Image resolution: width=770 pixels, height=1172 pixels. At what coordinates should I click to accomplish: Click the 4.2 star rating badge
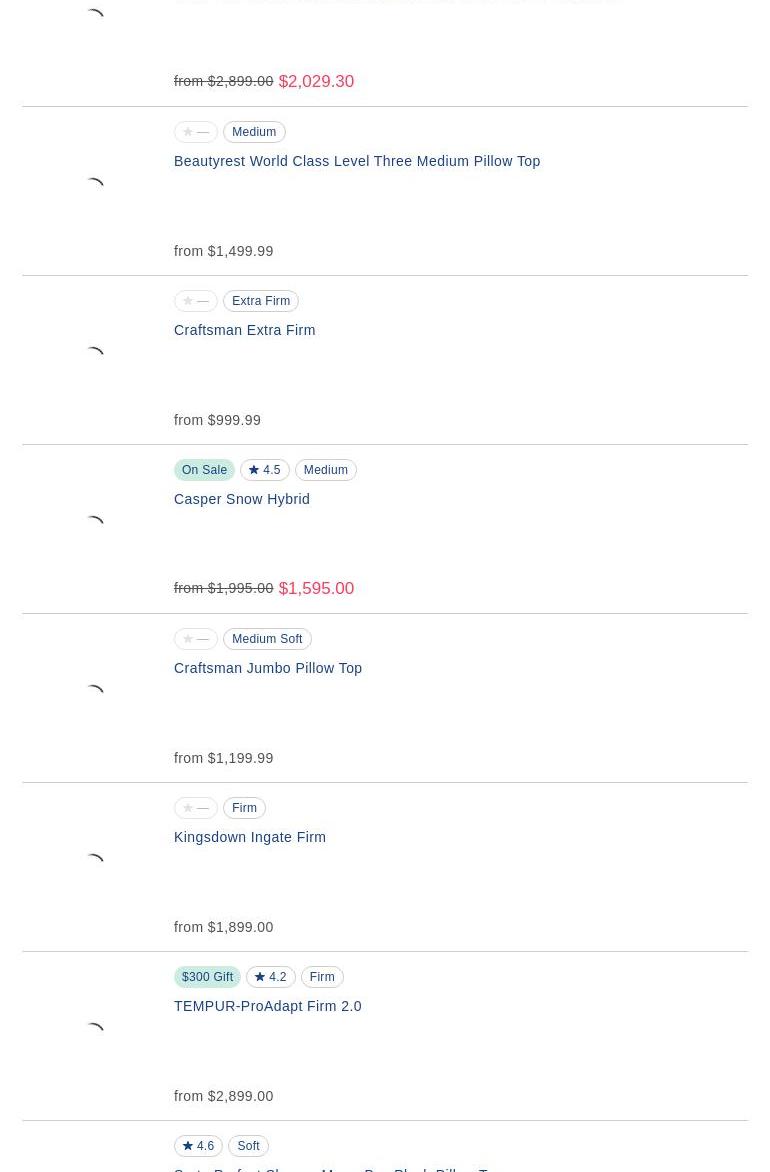(x=271, y=977)
